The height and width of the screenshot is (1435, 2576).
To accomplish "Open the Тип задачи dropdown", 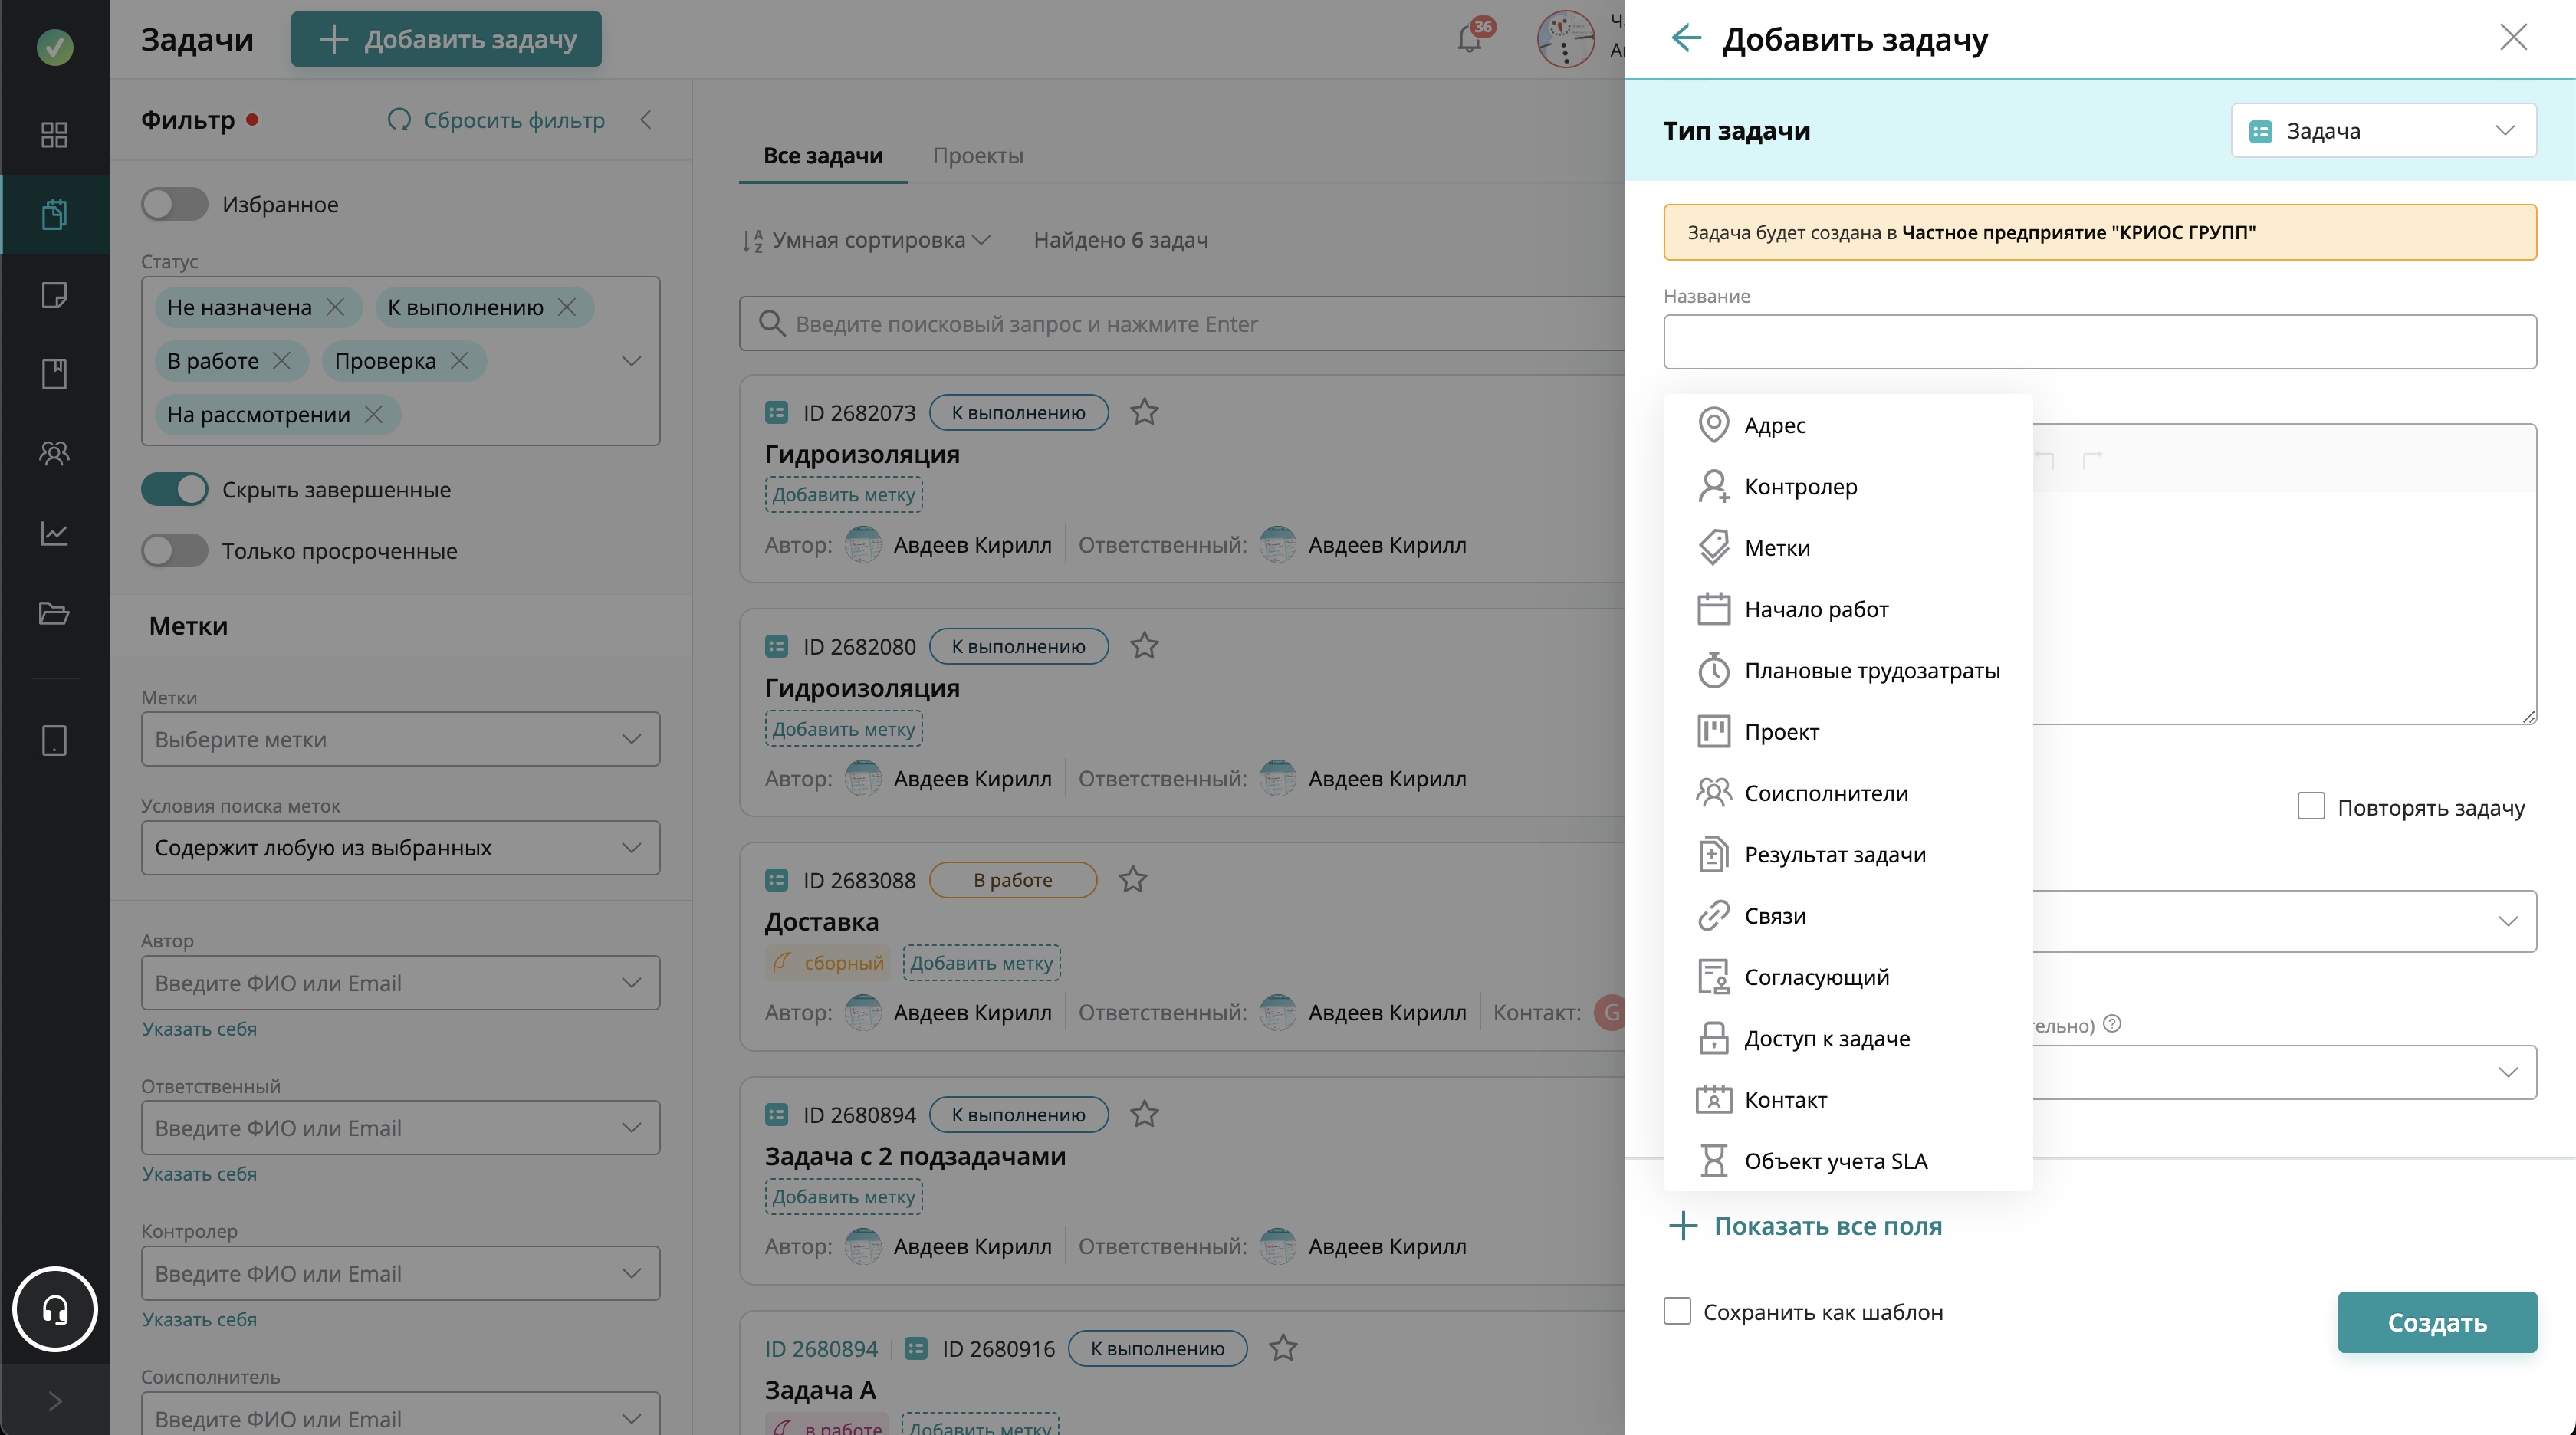I will click(2382, 131).
